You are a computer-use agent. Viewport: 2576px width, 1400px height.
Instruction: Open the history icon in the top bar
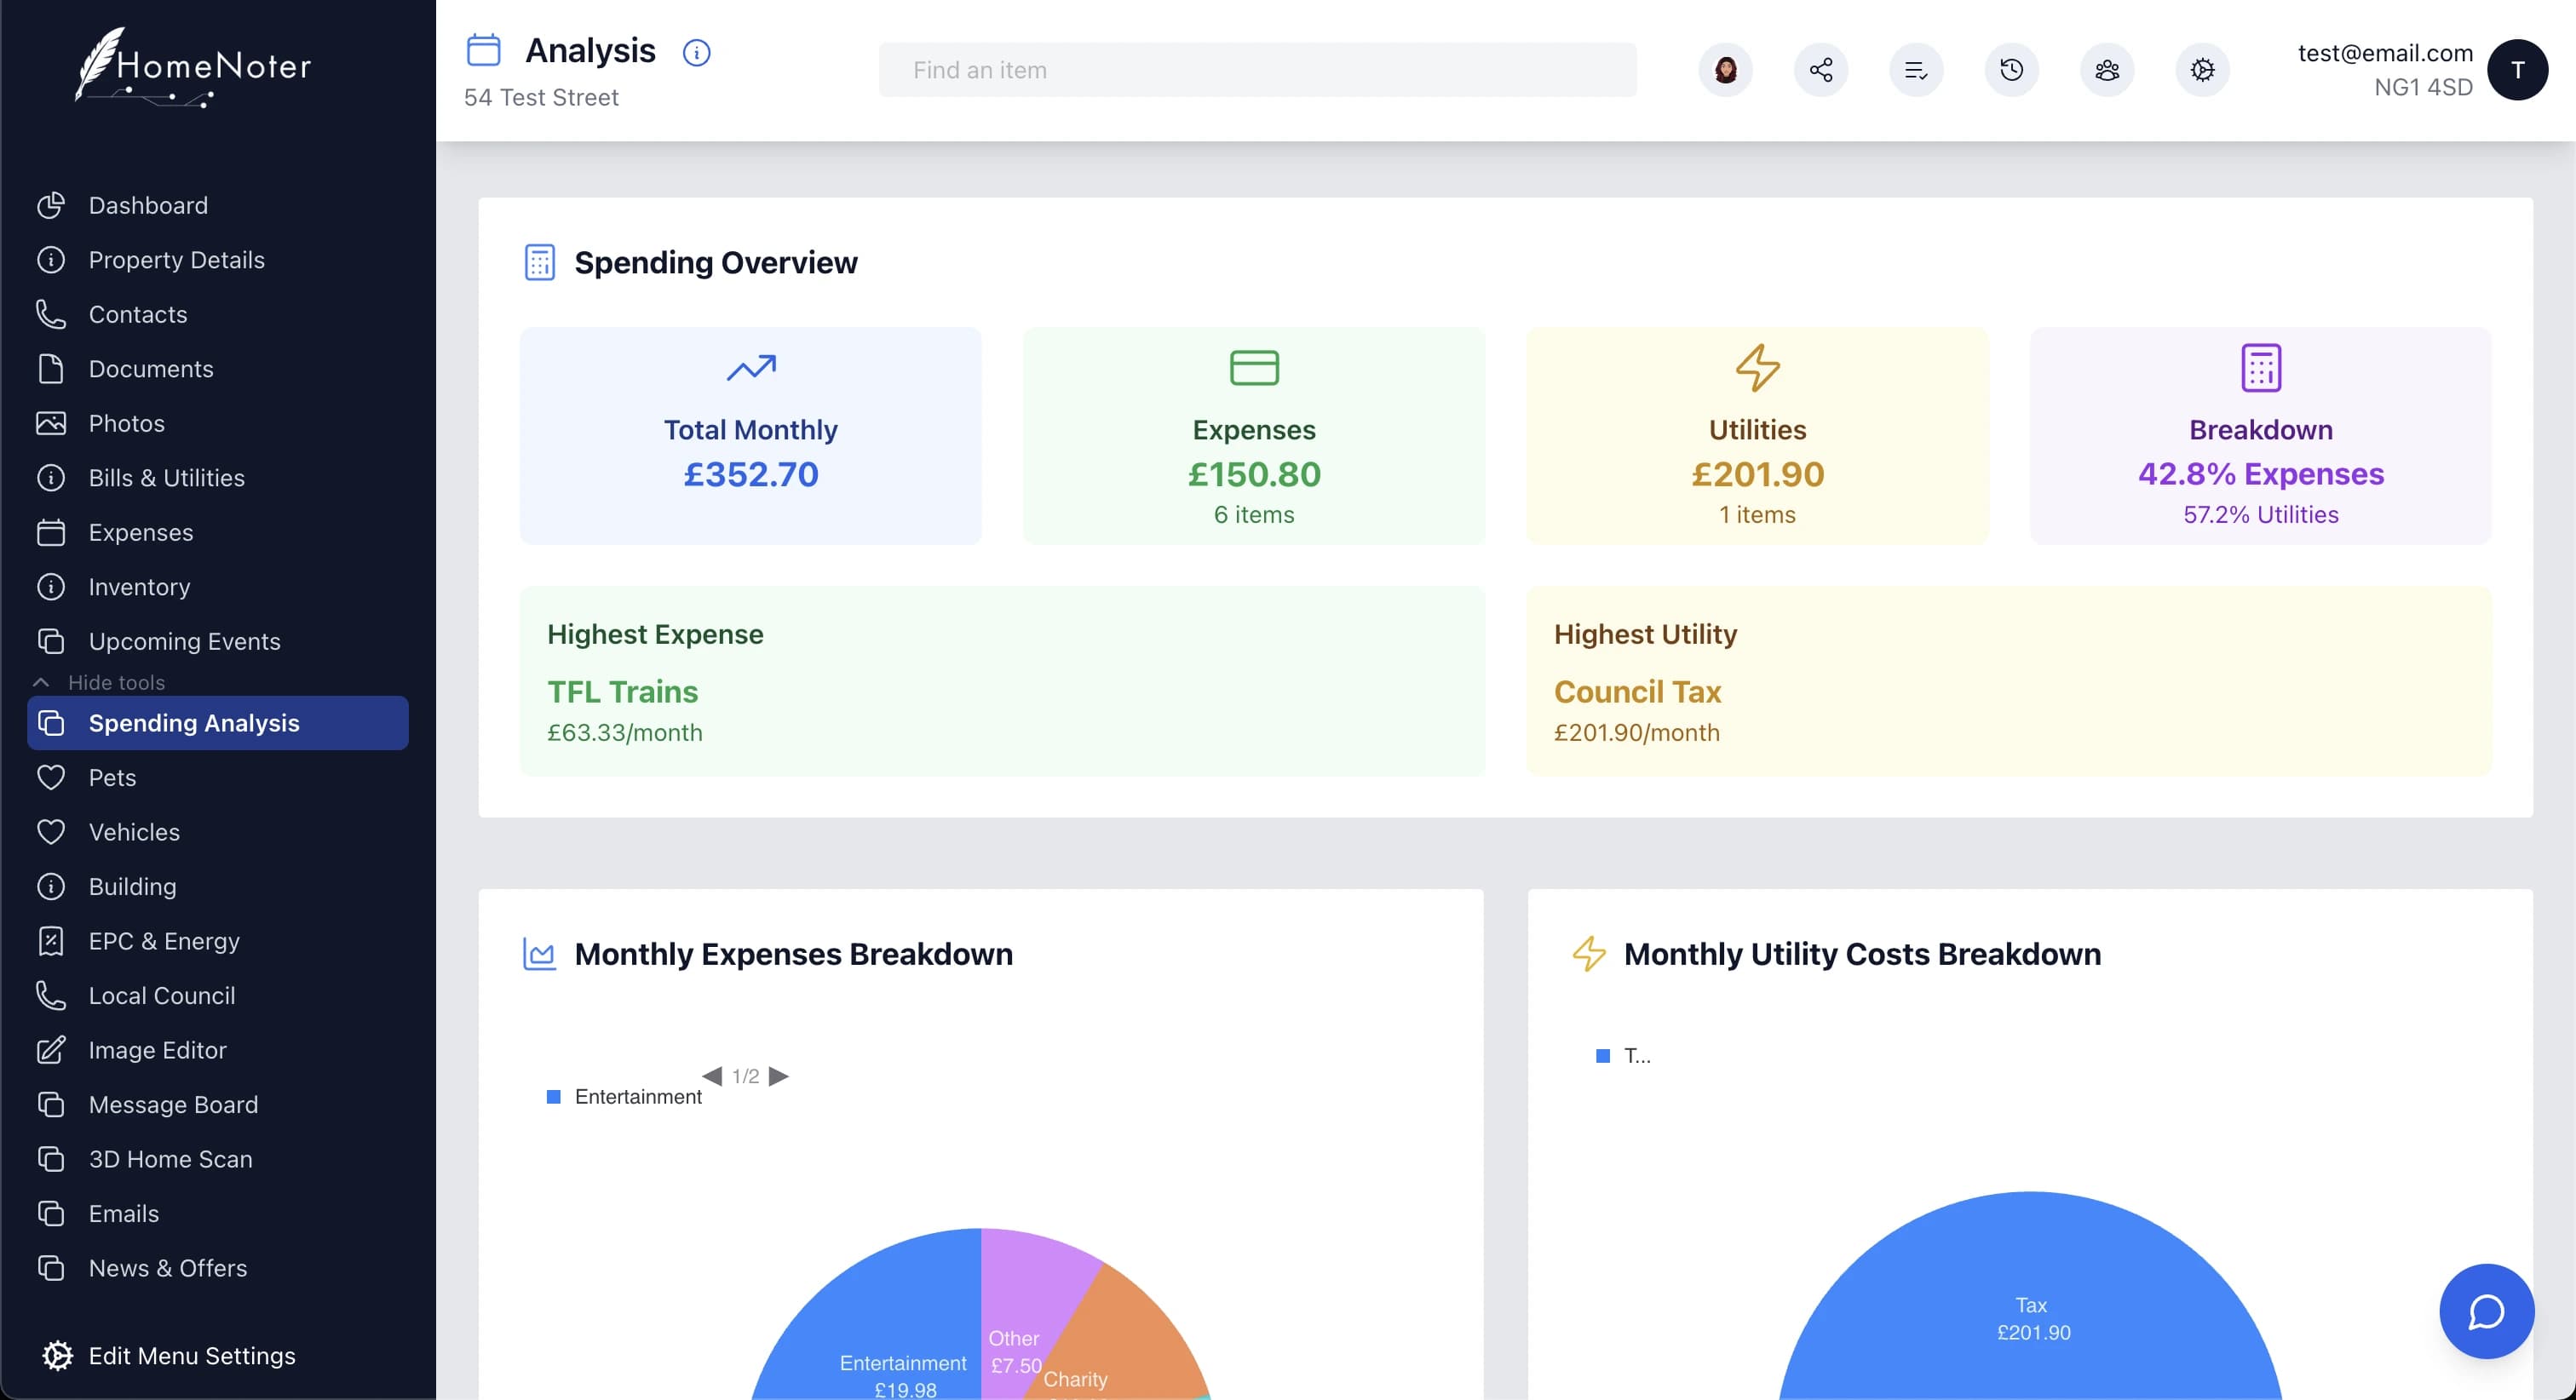tap(2012, 69)
